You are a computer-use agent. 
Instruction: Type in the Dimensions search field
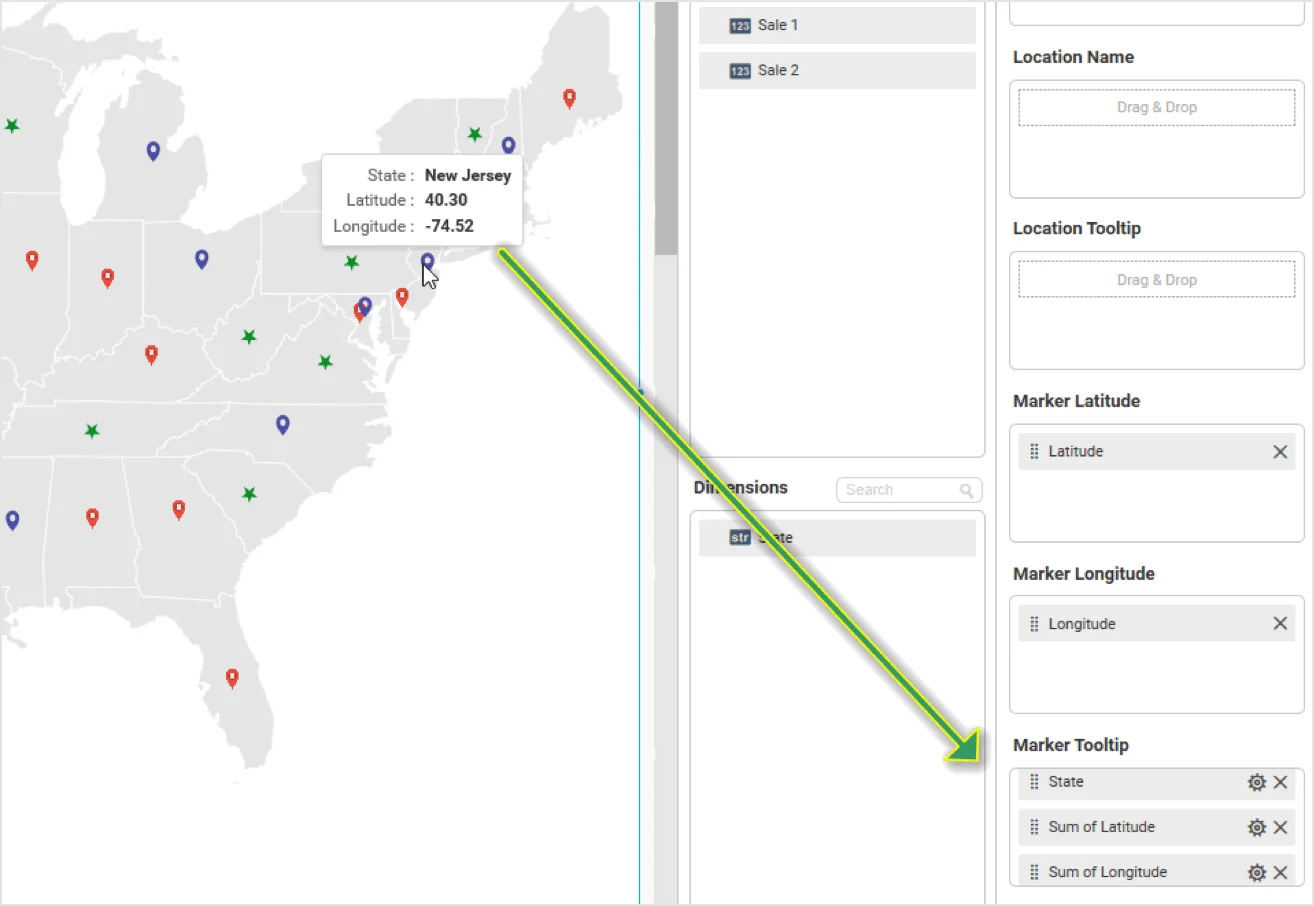tap(900, 490)
